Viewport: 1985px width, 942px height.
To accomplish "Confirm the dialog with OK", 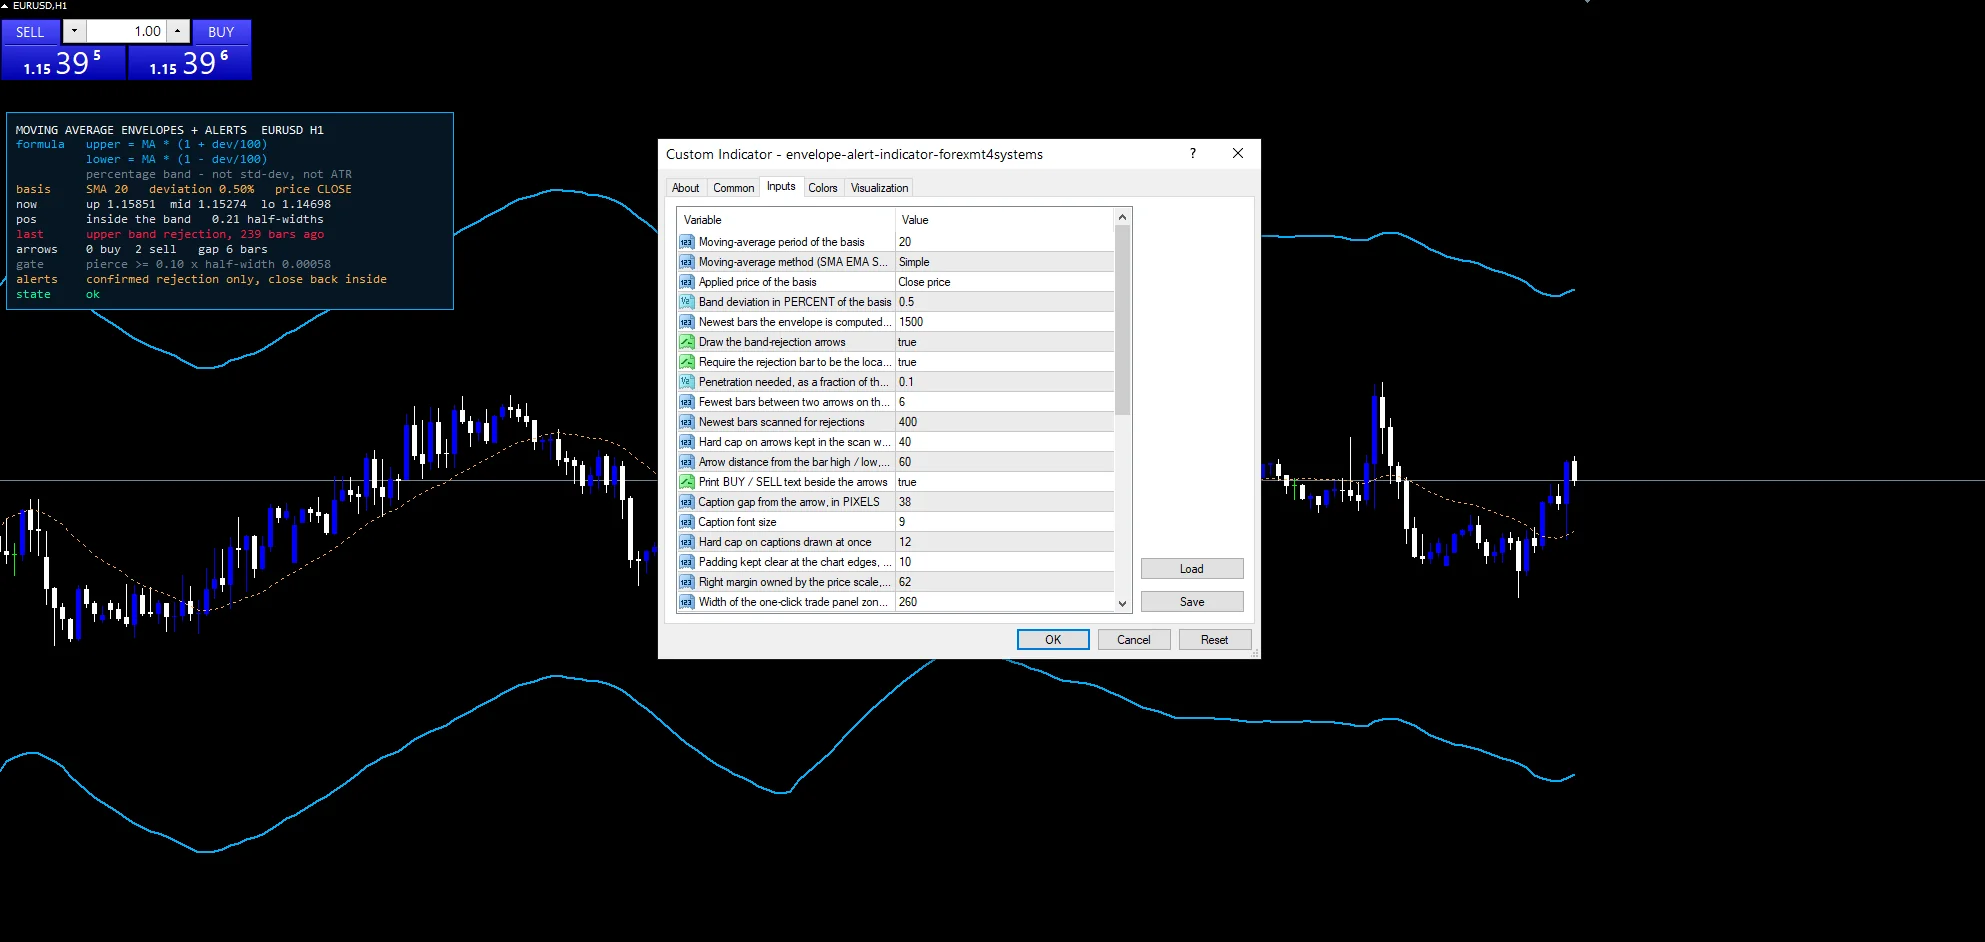I will pyautogui.click(x=1053, y=640).
